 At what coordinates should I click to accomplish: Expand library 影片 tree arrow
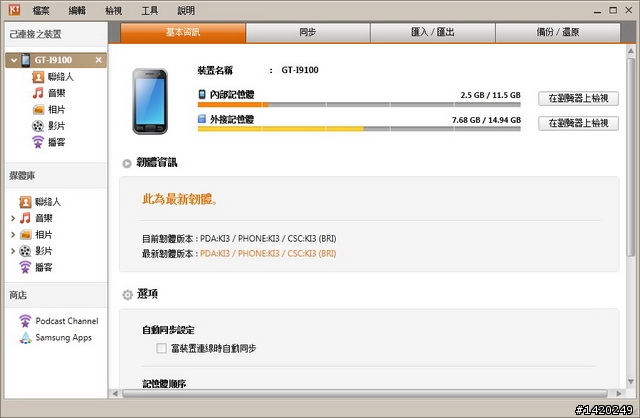(13, 251)
